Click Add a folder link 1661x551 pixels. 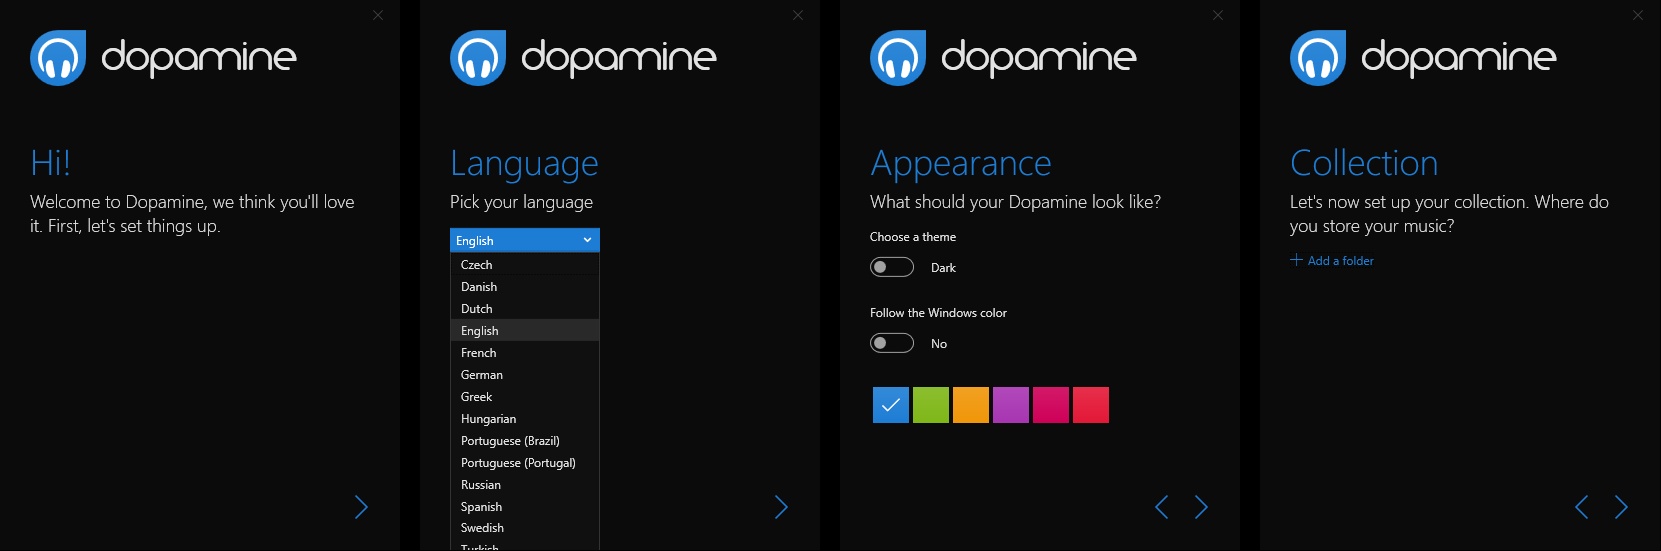1332,260
